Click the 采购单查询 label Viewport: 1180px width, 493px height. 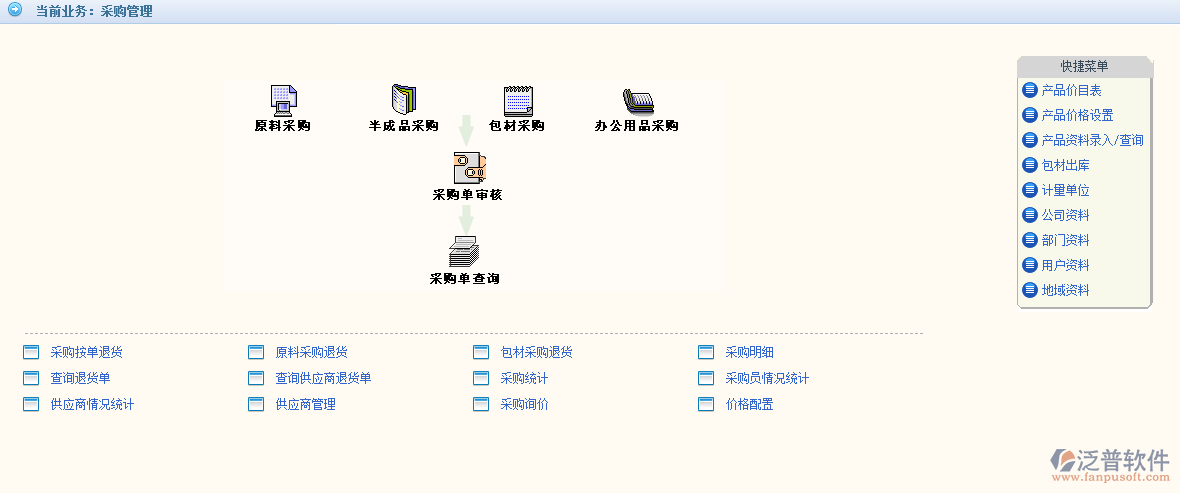[464, 278]
